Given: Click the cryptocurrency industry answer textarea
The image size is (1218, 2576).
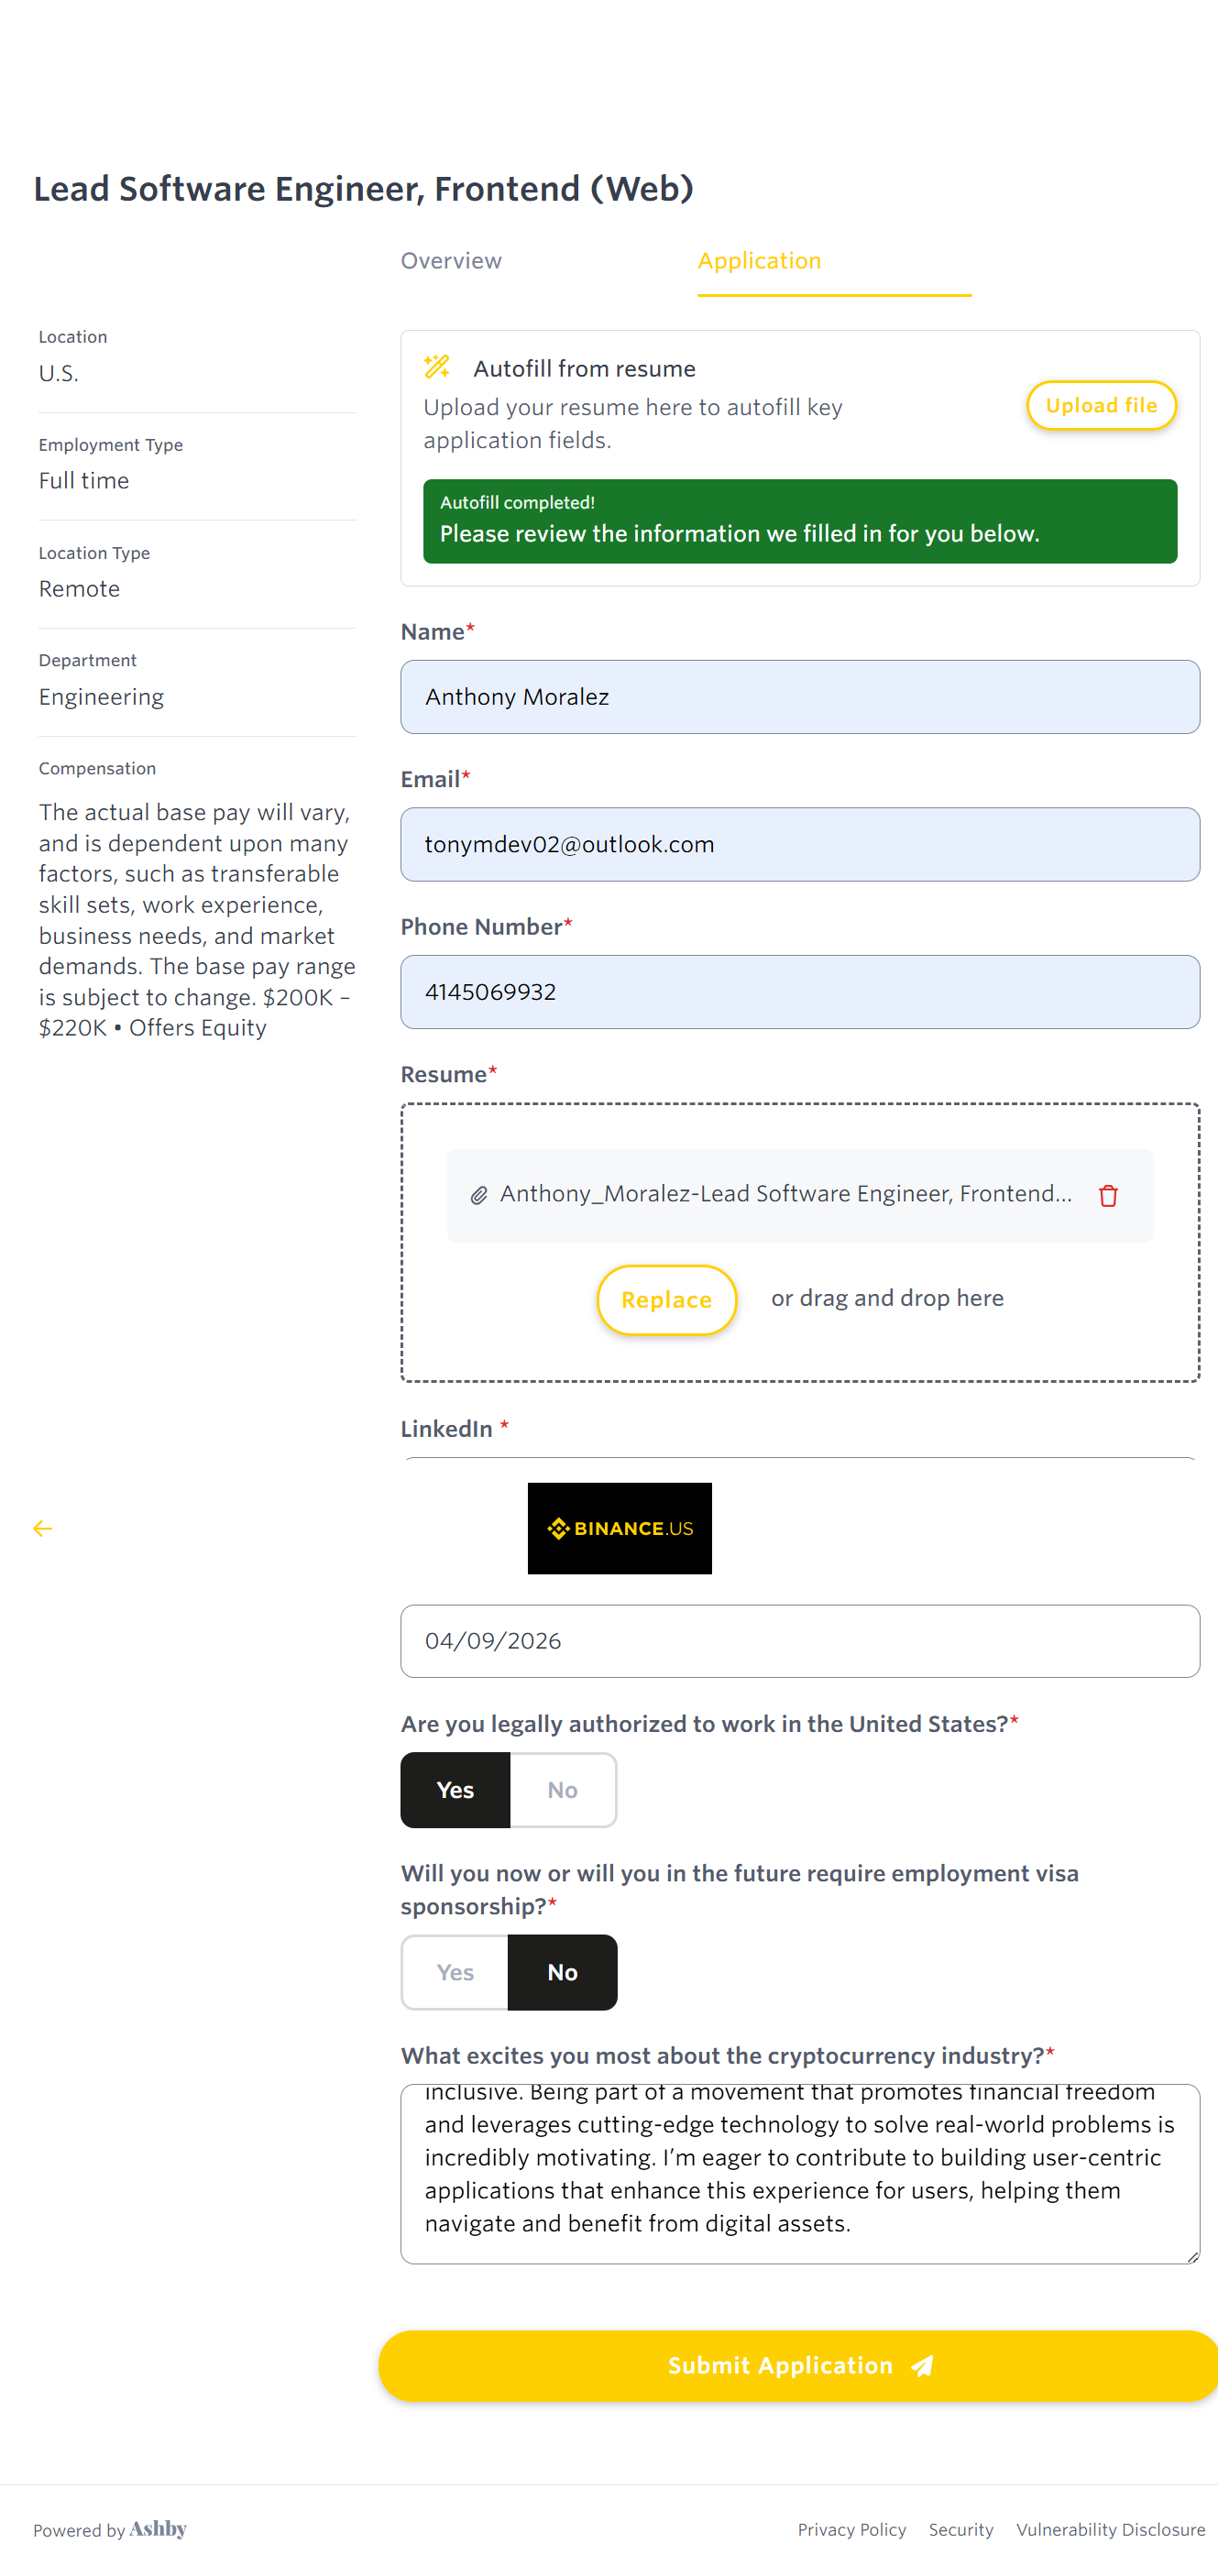Looking at the screenshot, I should 799,2173.
